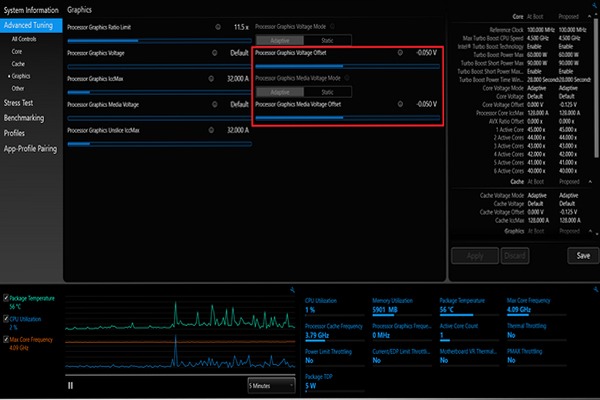Click info icon beside Graphics Media Voltage Mode
This screenshot has height=400, width=600.
[347, 78]
